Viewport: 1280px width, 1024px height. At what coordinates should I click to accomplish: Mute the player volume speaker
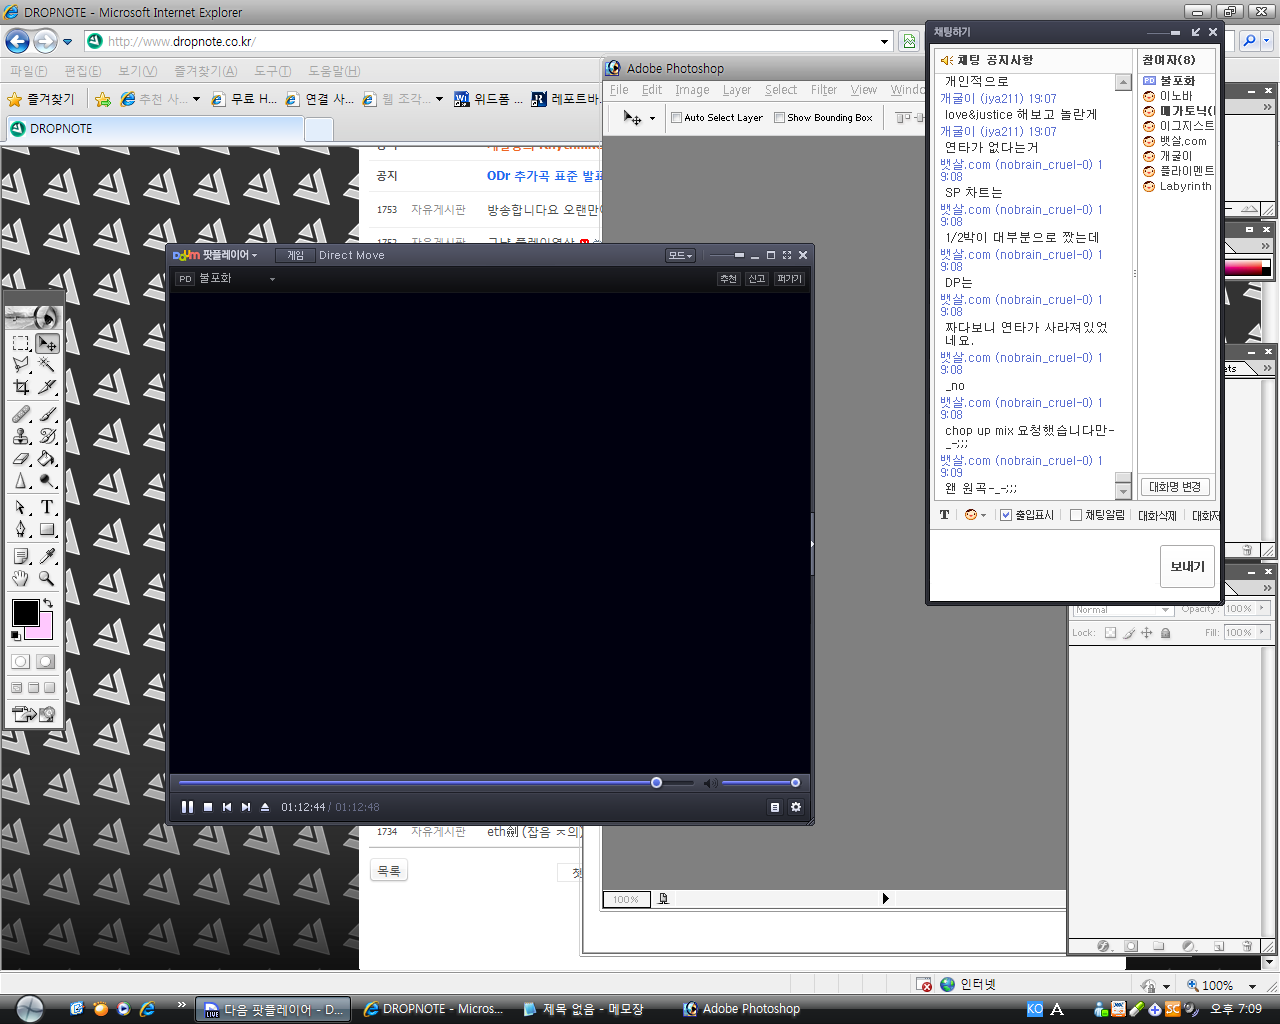click(710, 783)
